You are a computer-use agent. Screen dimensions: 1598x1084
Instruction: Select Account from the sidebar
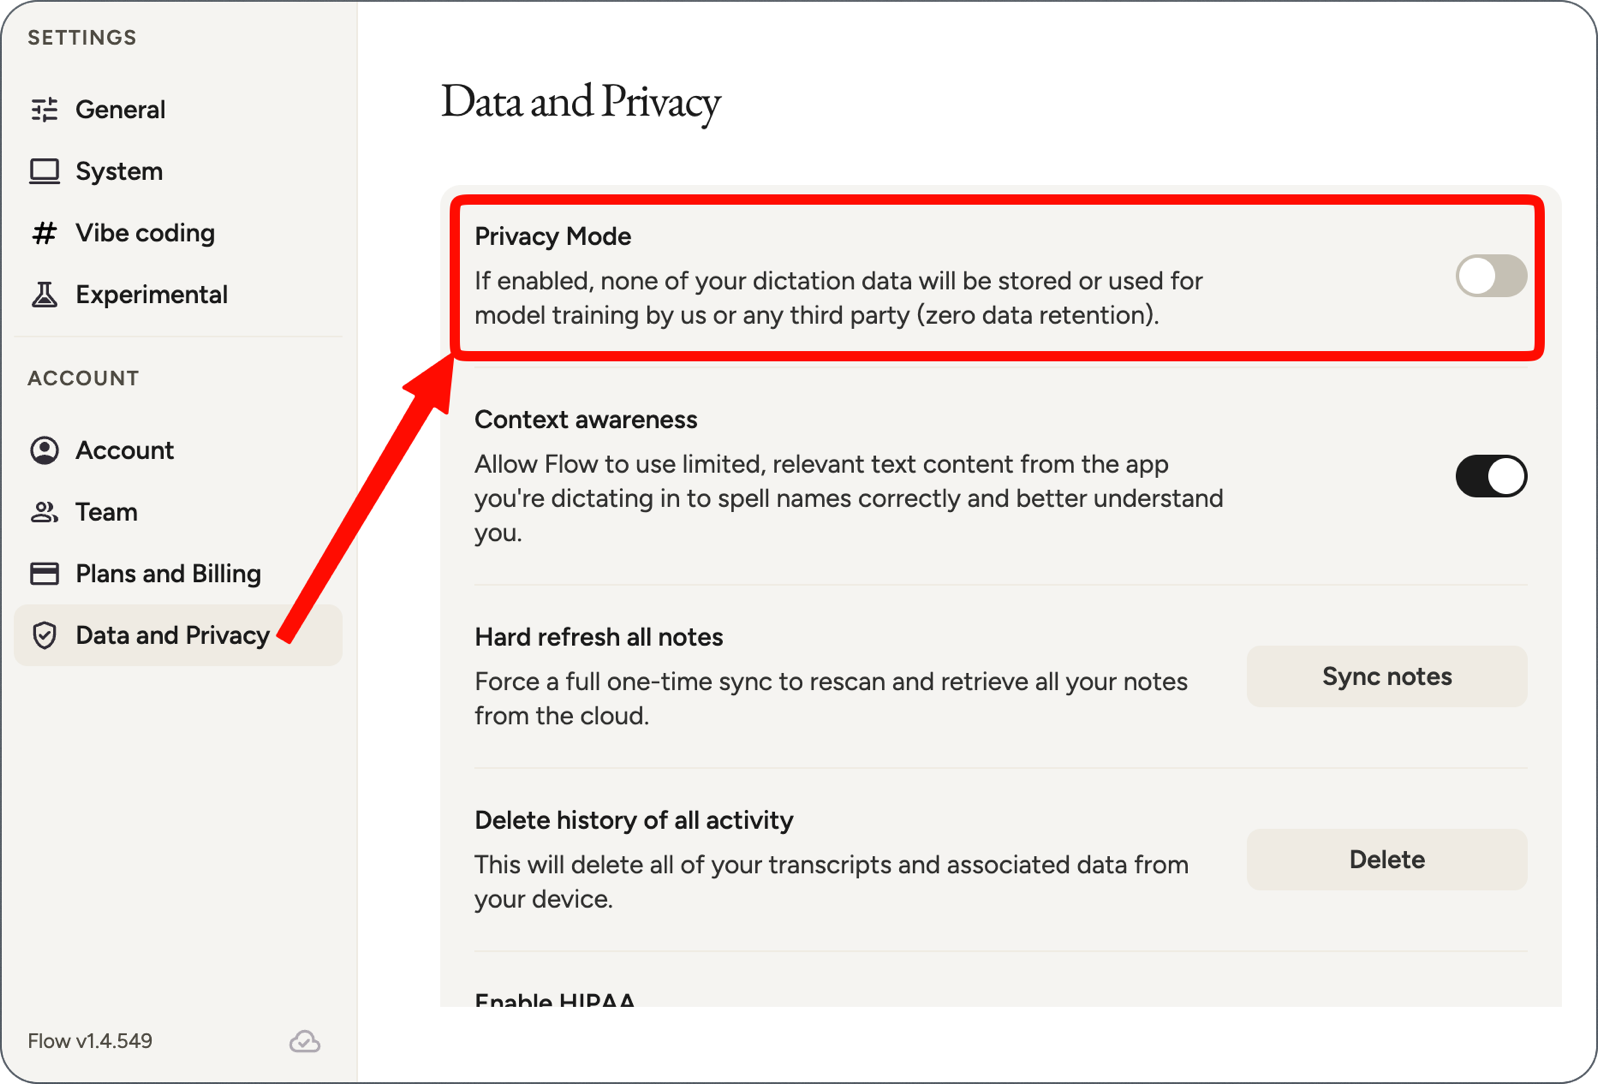(x=124, y=450)
